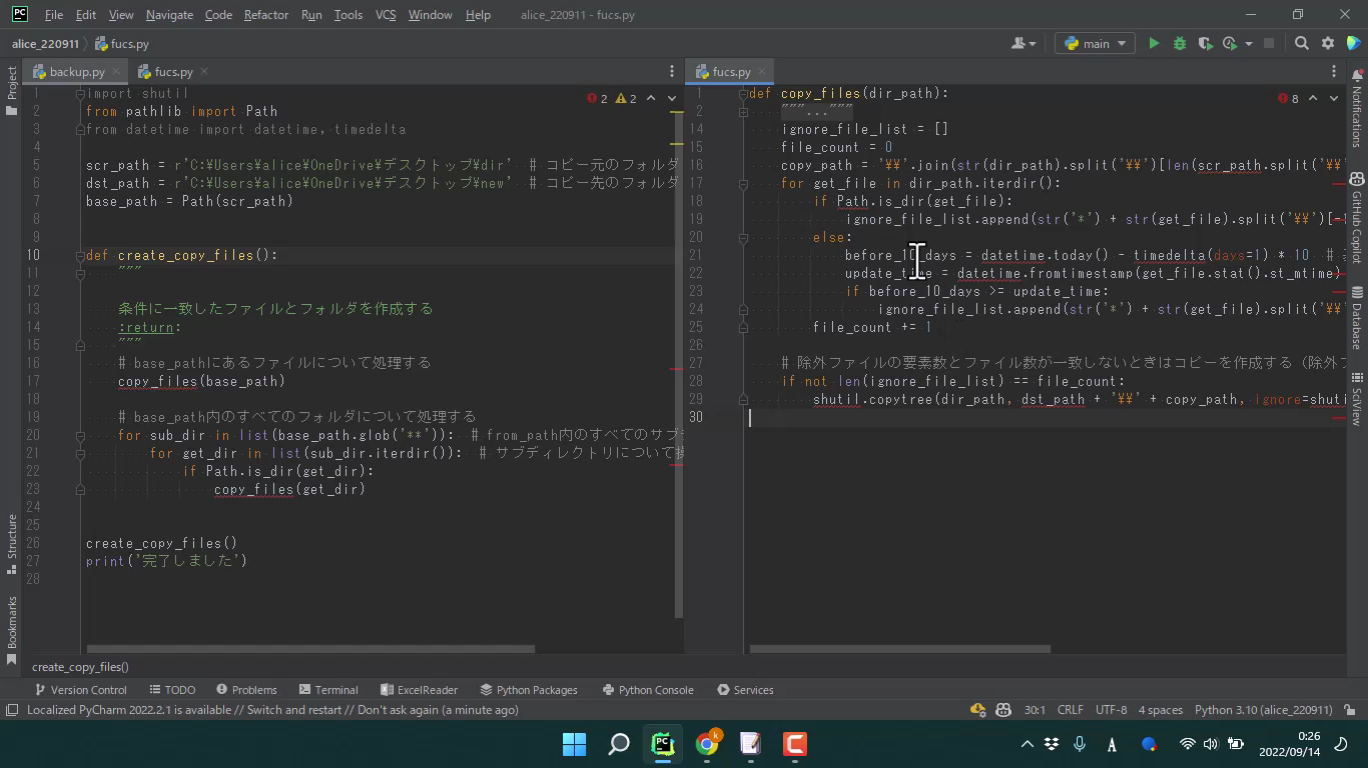Open the Terminal tool window
1368x768 pixels.
point(328,690)
